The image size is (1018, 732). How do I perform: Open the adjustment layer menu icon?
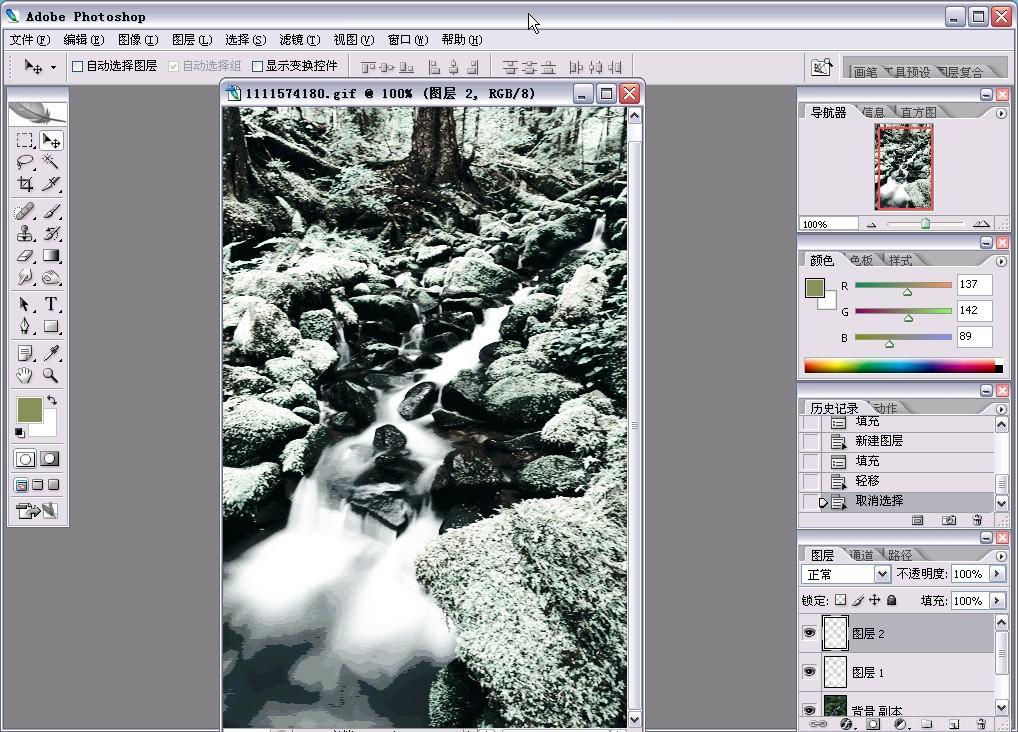point(900,724)
